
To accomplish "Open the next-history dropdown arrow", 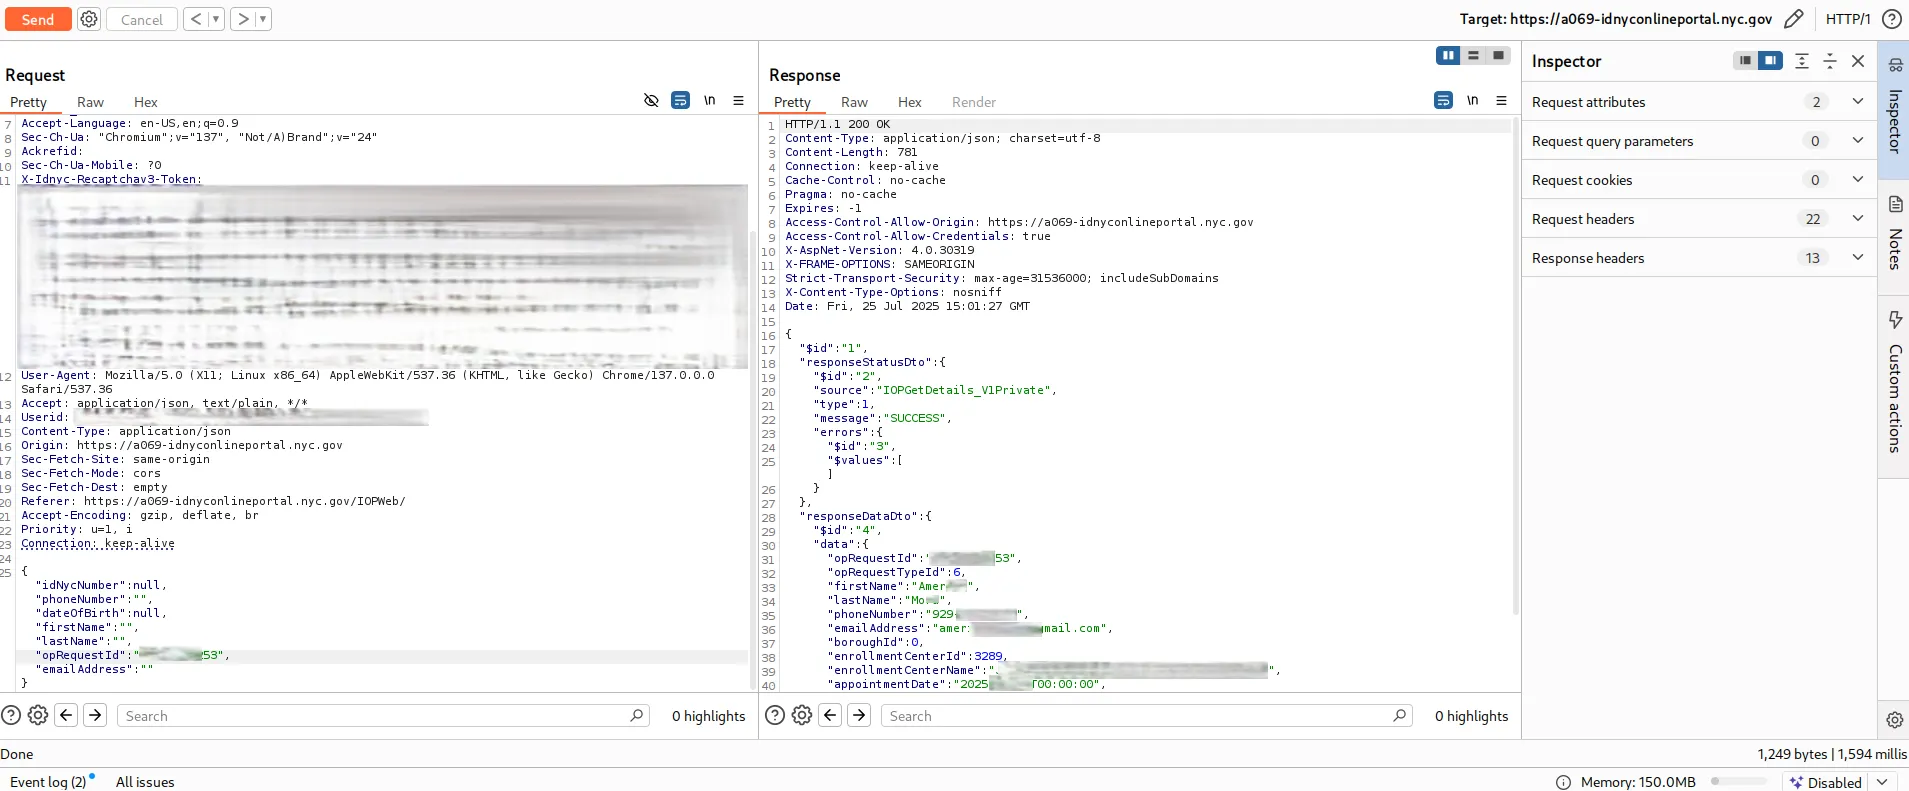I will pos(263,19).
